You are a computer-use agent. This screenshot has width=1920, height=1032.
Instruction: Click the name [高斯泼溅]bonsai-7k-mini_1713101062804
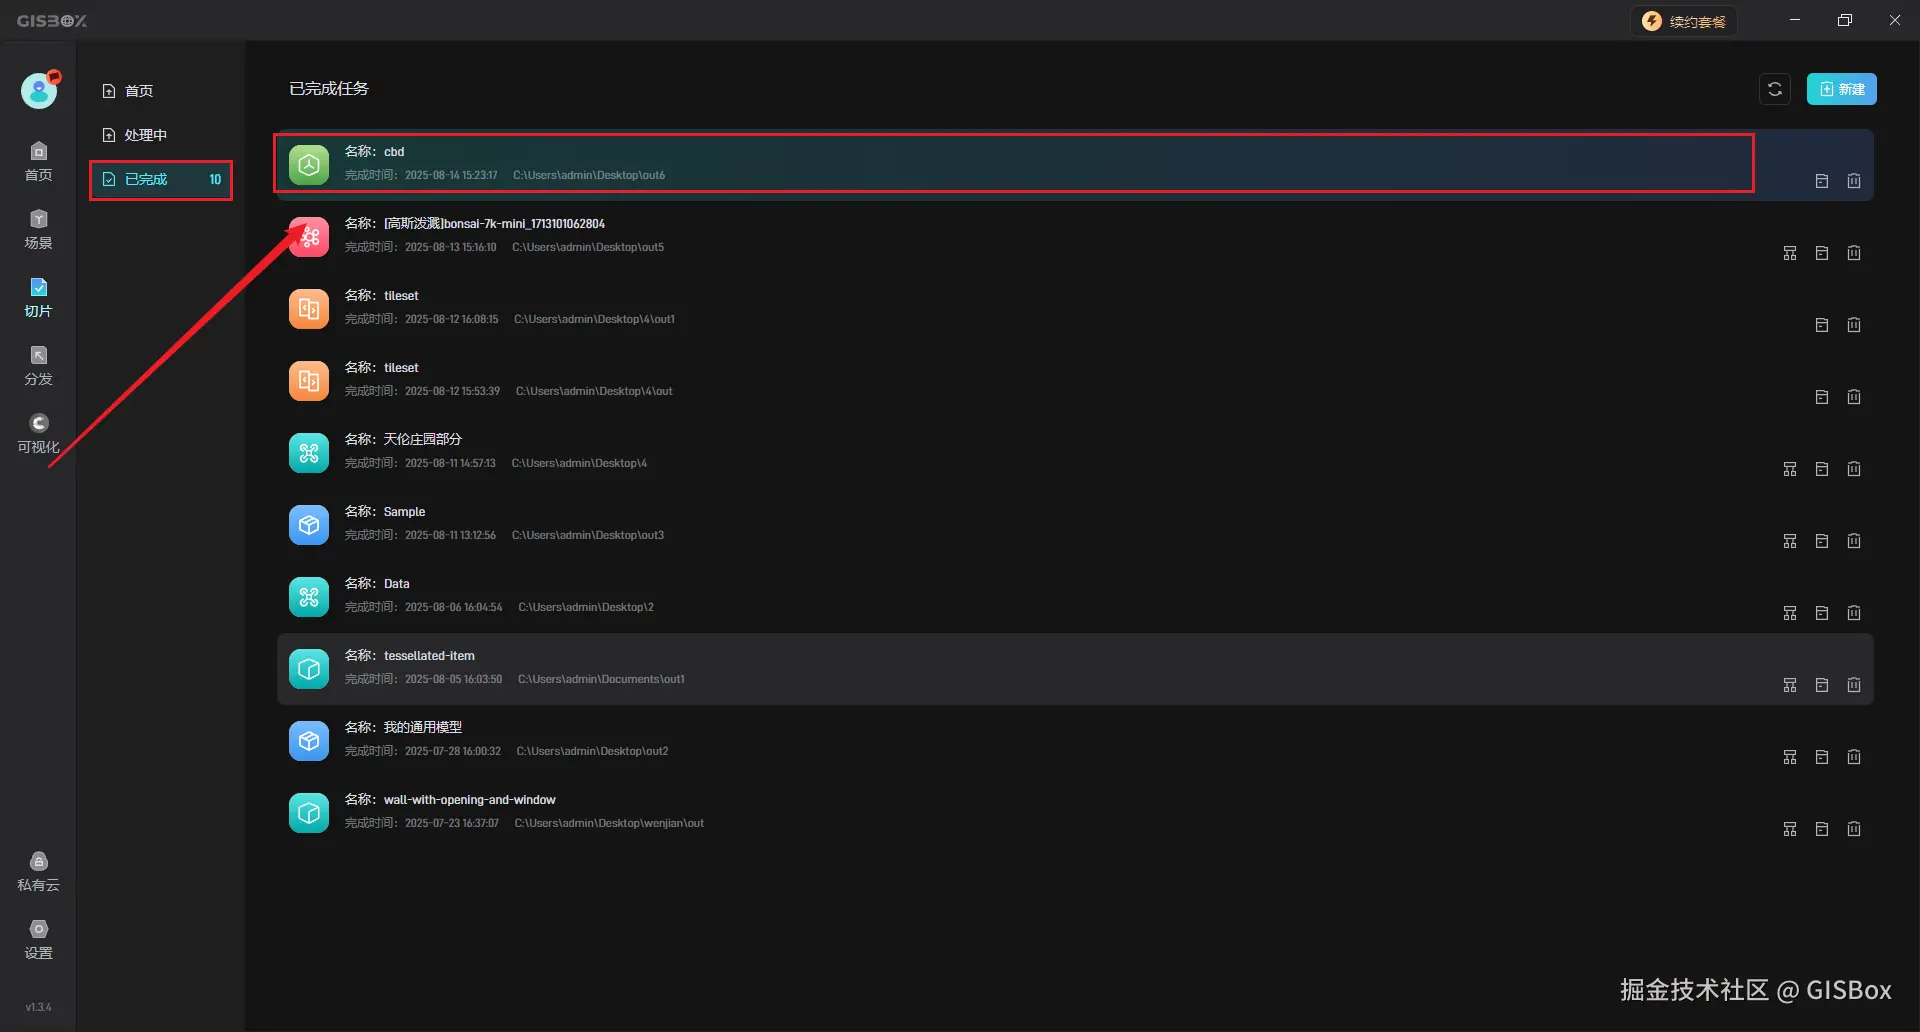coord(494,224)
